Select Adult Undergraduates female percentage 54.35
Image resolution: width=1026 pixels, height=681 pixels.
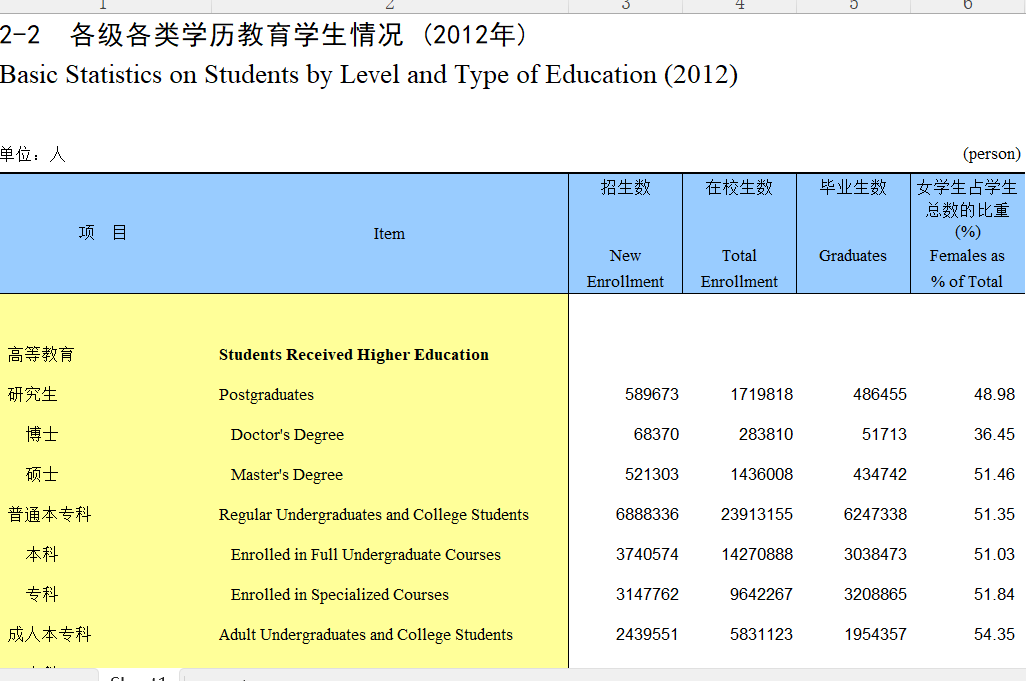point(995,634)
